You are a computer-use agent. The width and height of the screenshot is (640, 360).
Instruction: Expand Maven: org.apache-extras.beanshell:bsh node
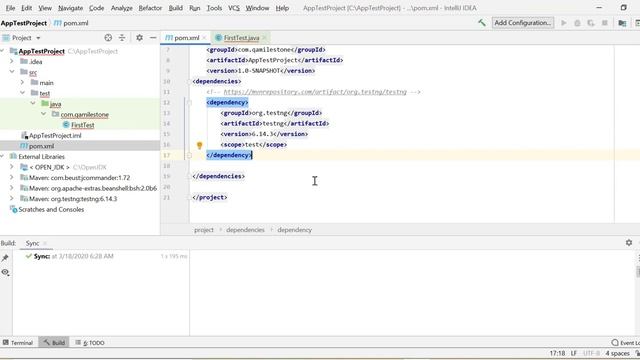coord(12,188)
